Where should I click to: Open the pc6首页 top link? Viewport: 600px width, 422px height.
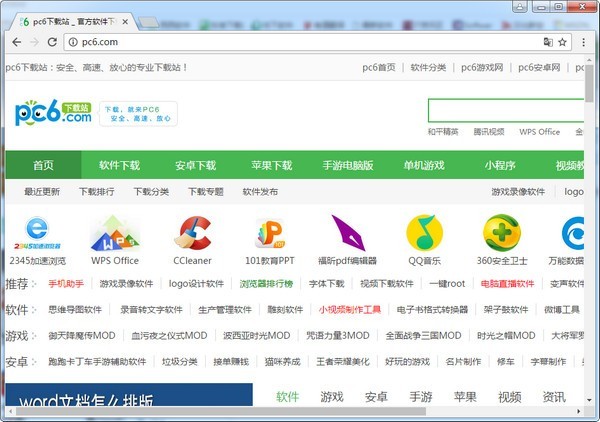point(379,68)
